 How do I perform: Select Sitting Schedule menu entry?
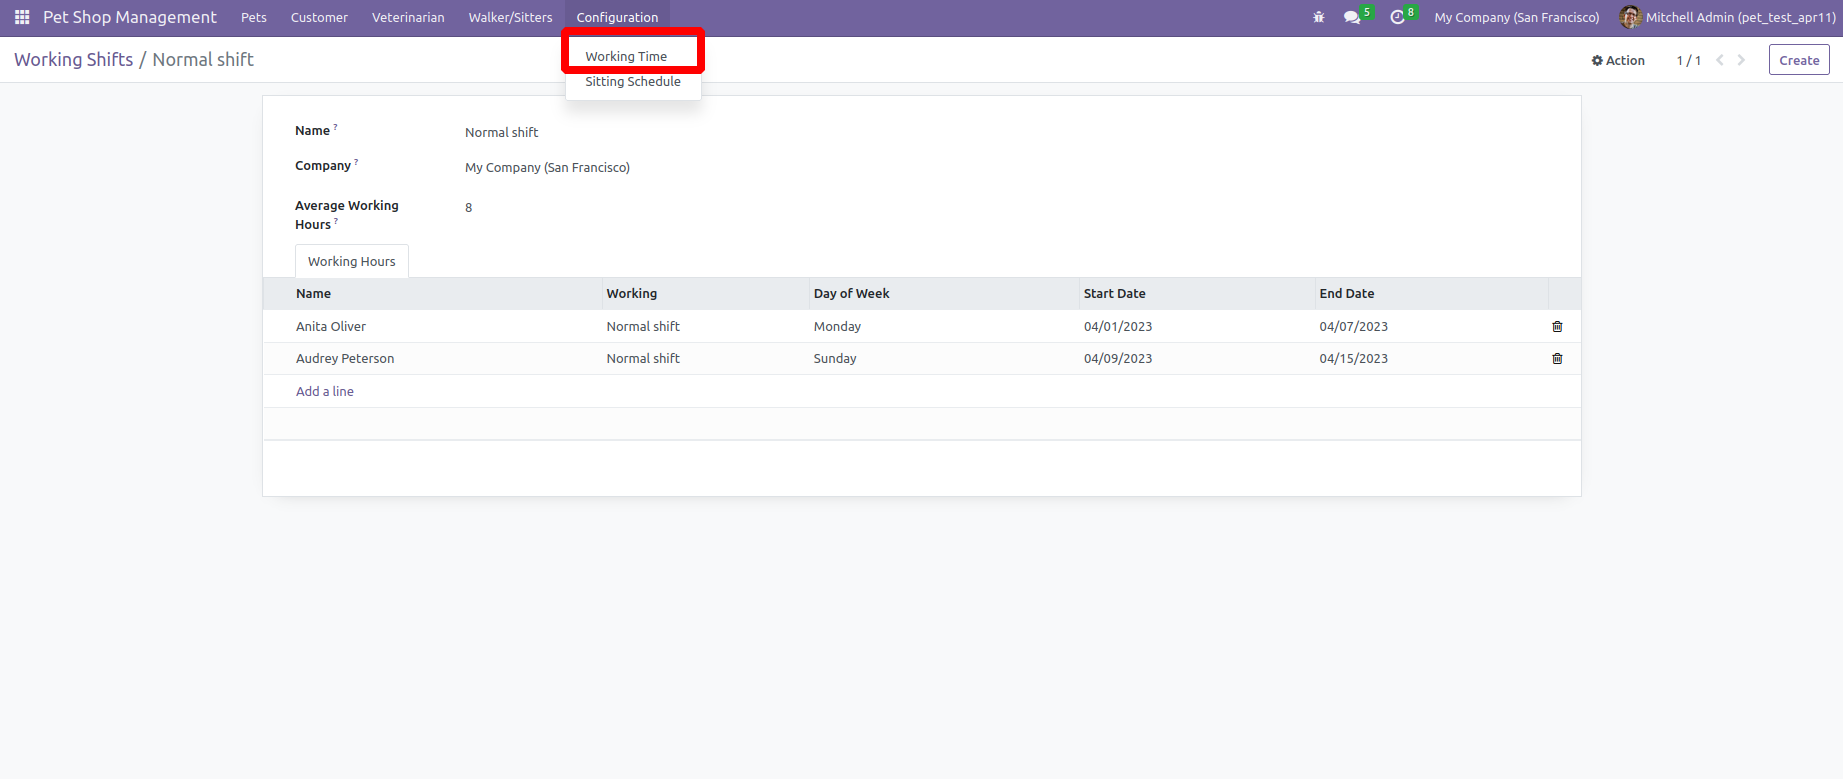[x=632, y=82]
